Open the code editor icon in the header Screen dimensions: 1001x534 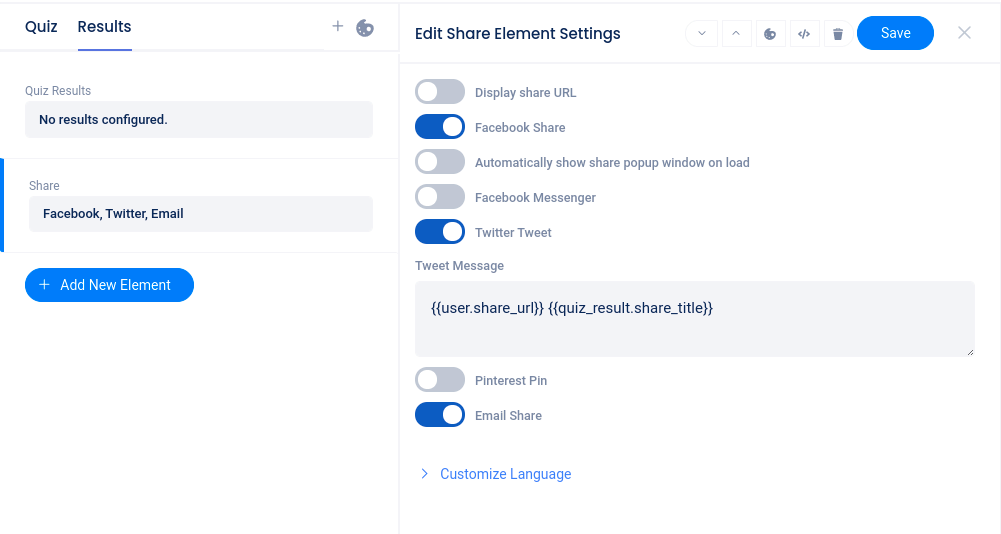click(x=804, y=33)
